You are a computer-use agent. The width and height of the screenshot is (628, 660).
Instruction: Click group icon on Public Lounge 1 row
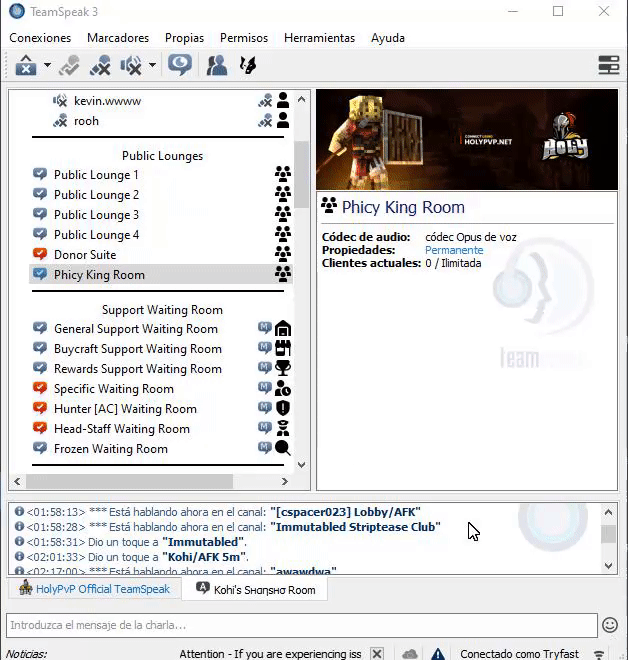pyautogui.click(x=283, y=174)
